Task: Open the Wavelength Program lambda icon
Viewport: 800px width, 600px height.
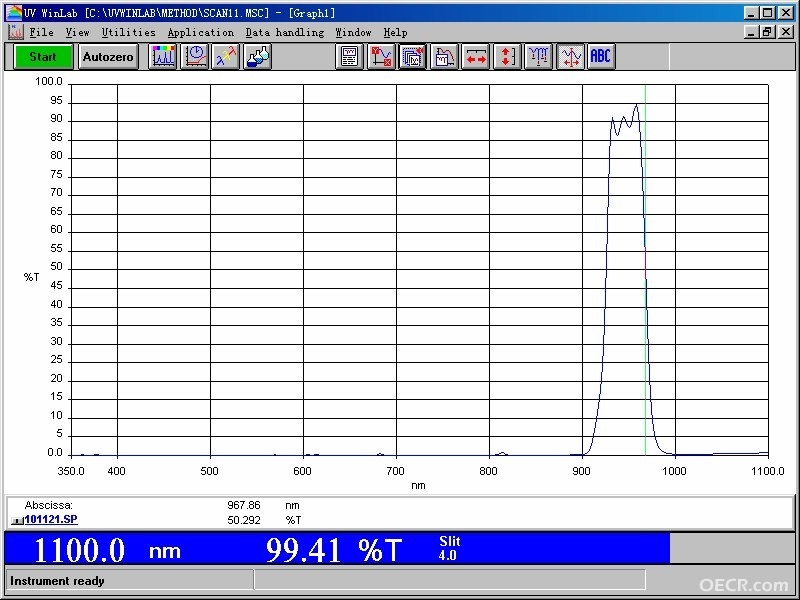Action: (x=226, y=57)
